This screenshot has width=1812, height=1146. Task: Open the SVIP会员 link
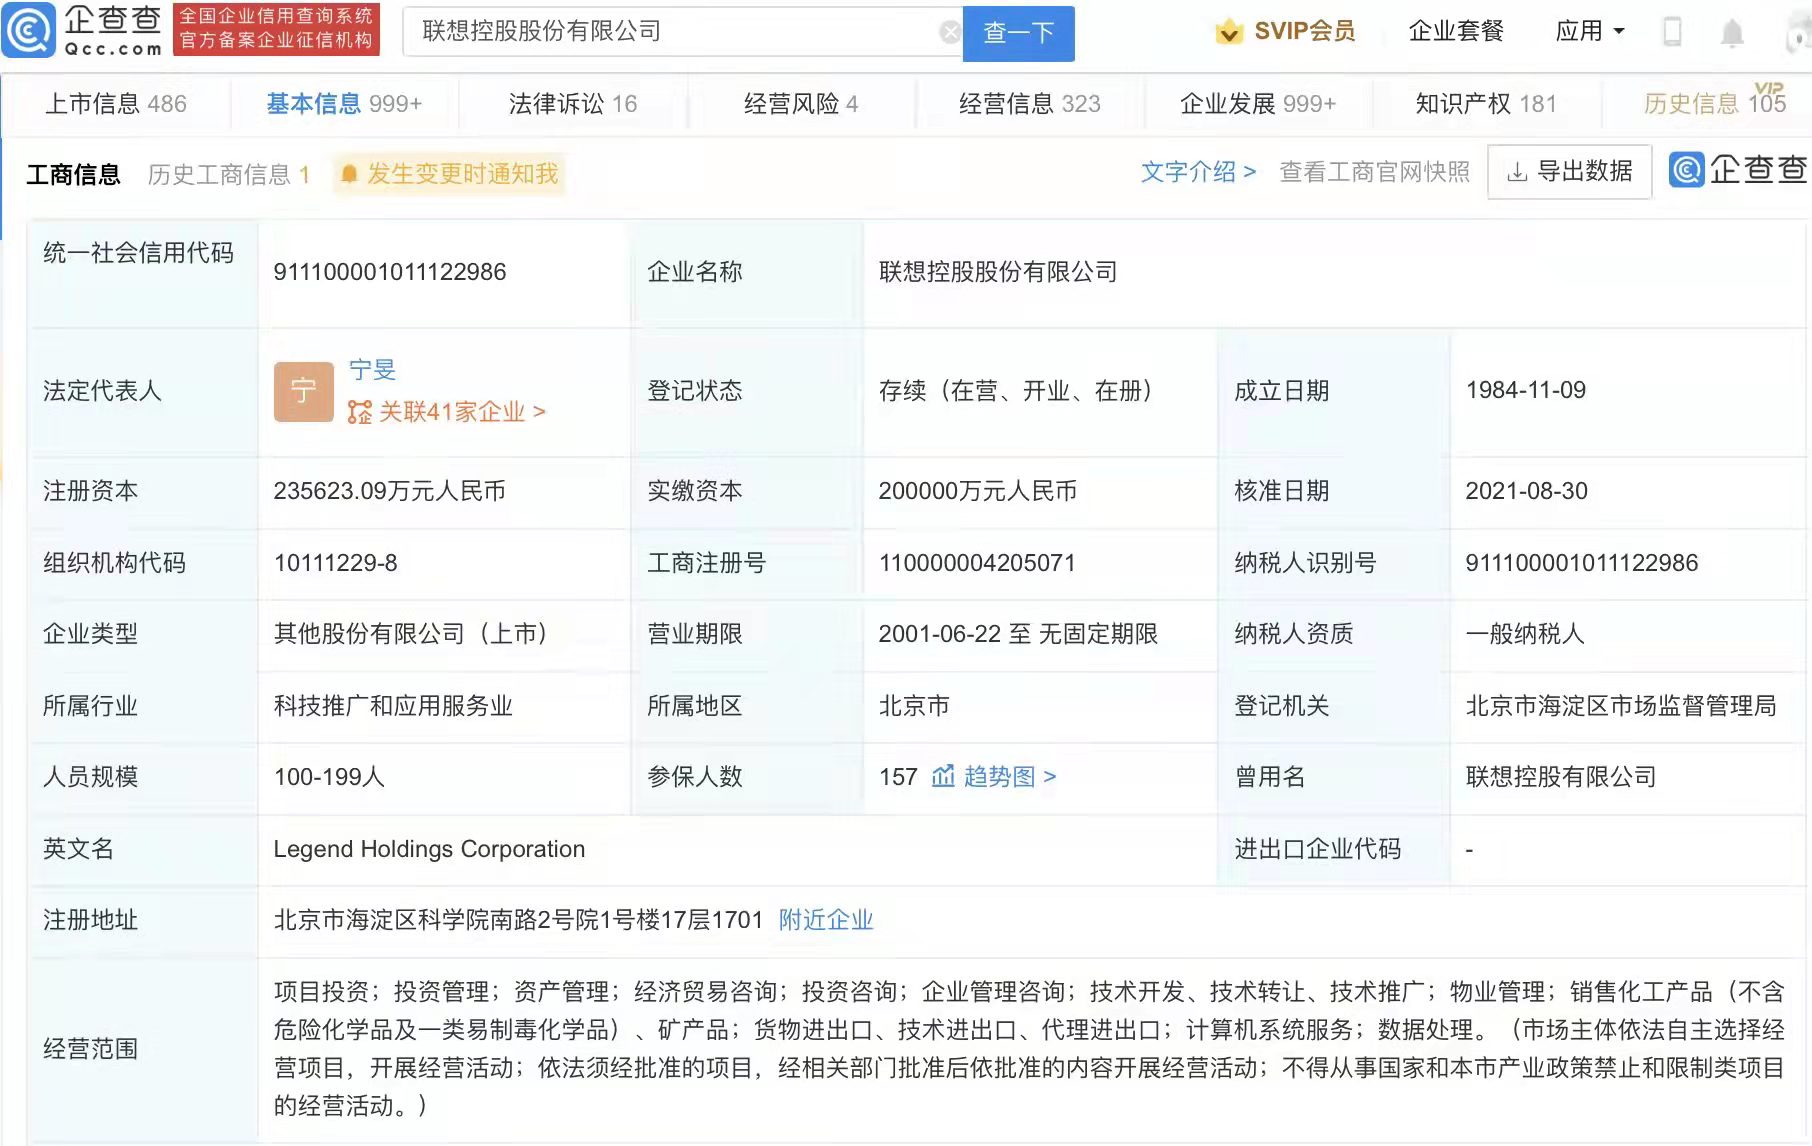1304,31
